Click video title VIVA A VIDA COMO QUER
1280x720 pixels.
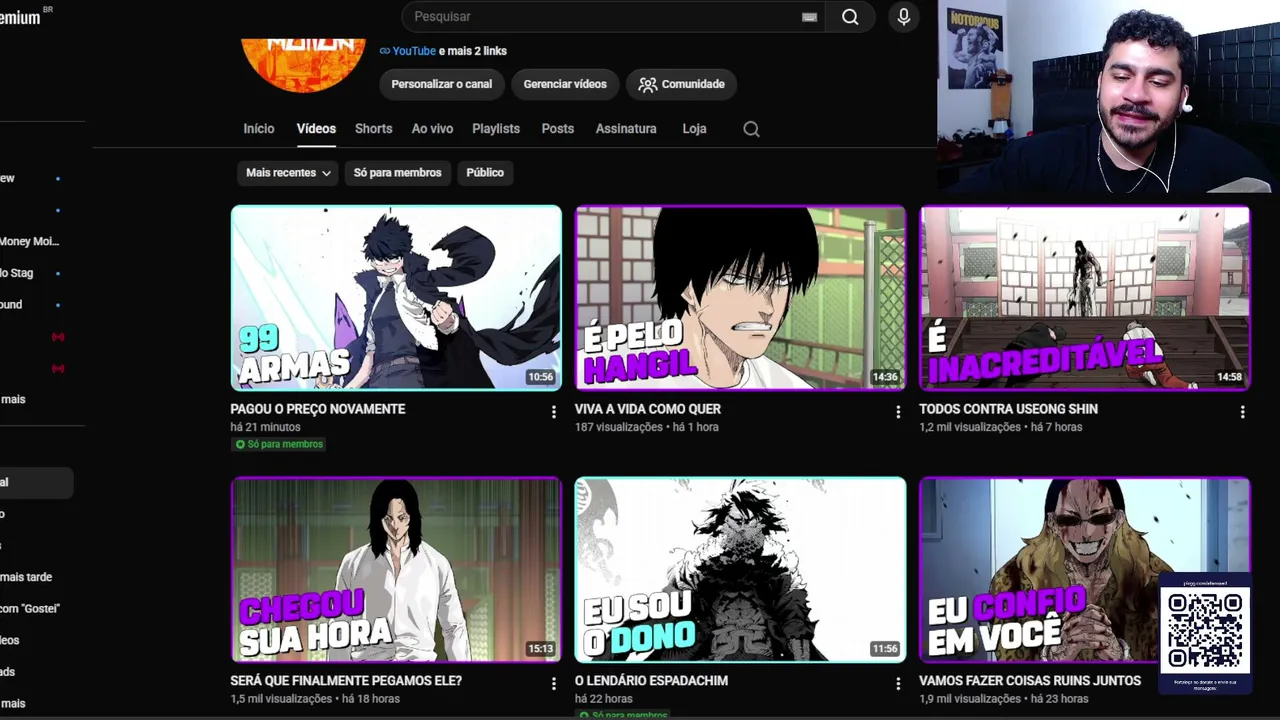[648, 409]
